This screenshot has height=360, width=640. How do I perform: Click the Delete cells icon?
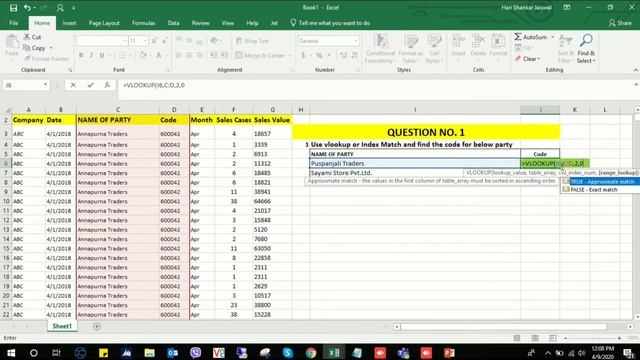[x=478, y=41]
